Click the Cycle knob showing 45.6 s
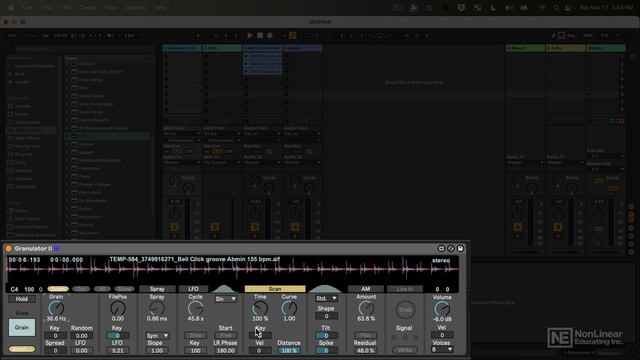This screenshot has height=360, width=640. 196,309
